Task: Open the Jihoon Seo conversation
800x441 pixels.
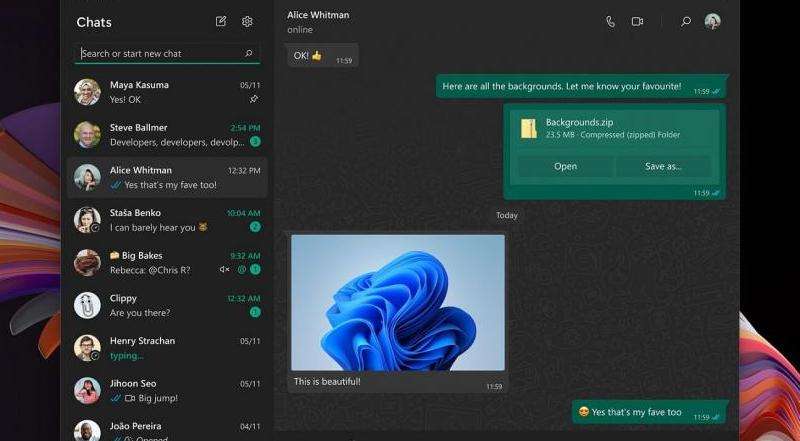Action: [x=166, y=390]
